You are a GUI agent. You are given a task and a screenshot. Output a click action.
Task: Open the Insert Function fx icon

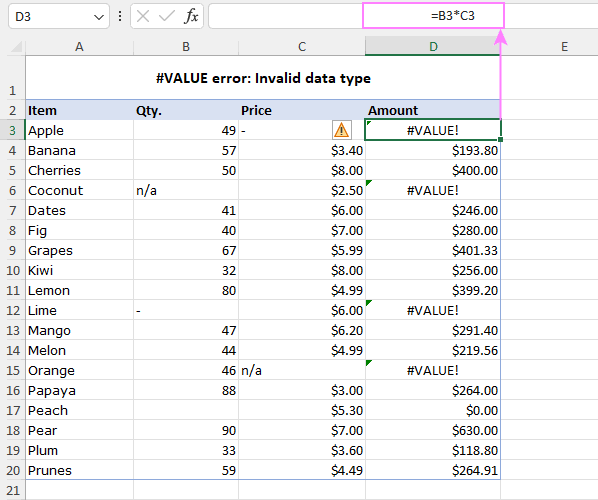point(191,16)
